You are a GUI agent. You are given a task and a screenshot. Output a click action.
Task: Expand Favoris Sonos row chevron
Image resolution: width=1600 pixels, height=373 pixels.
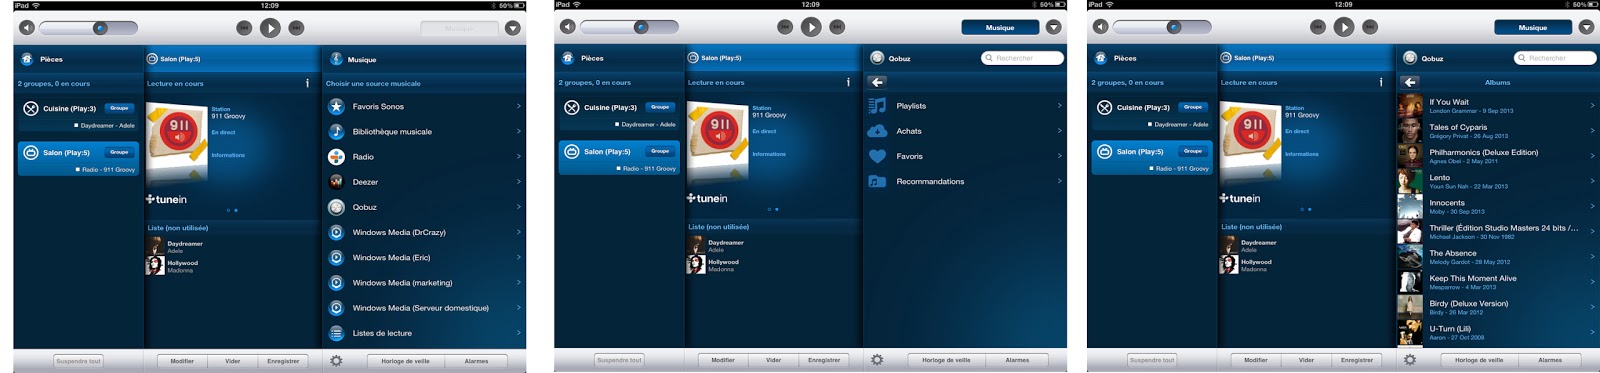[x=518, y=106]
